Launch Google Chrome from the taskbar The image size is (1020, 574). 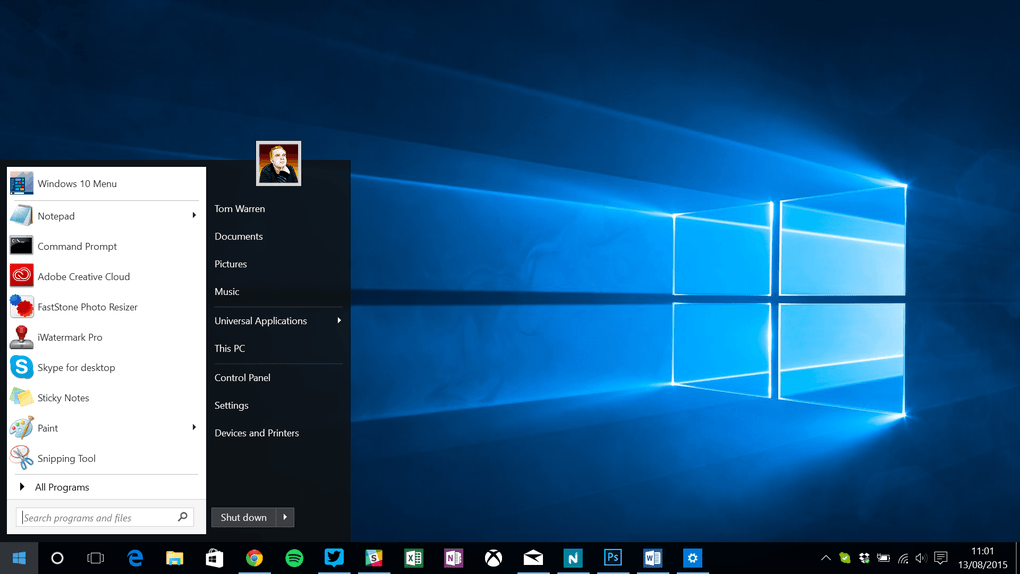[255, 558]
